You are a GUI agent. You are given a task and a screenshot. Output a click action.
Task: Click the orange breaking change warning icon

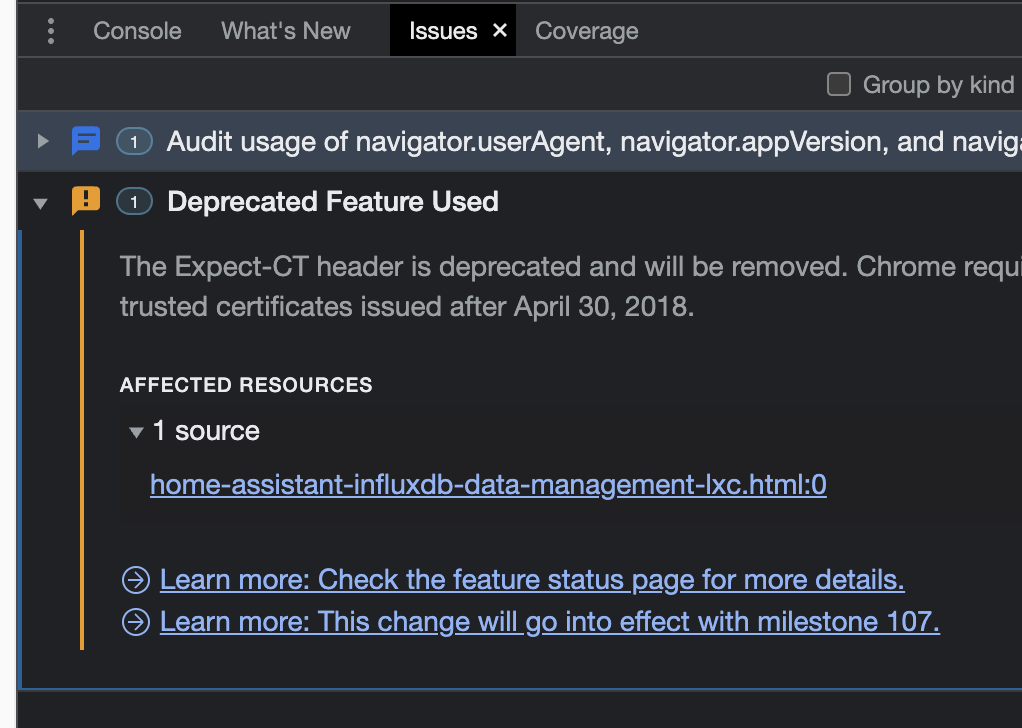pyautogui.click(x=86, y=201)
